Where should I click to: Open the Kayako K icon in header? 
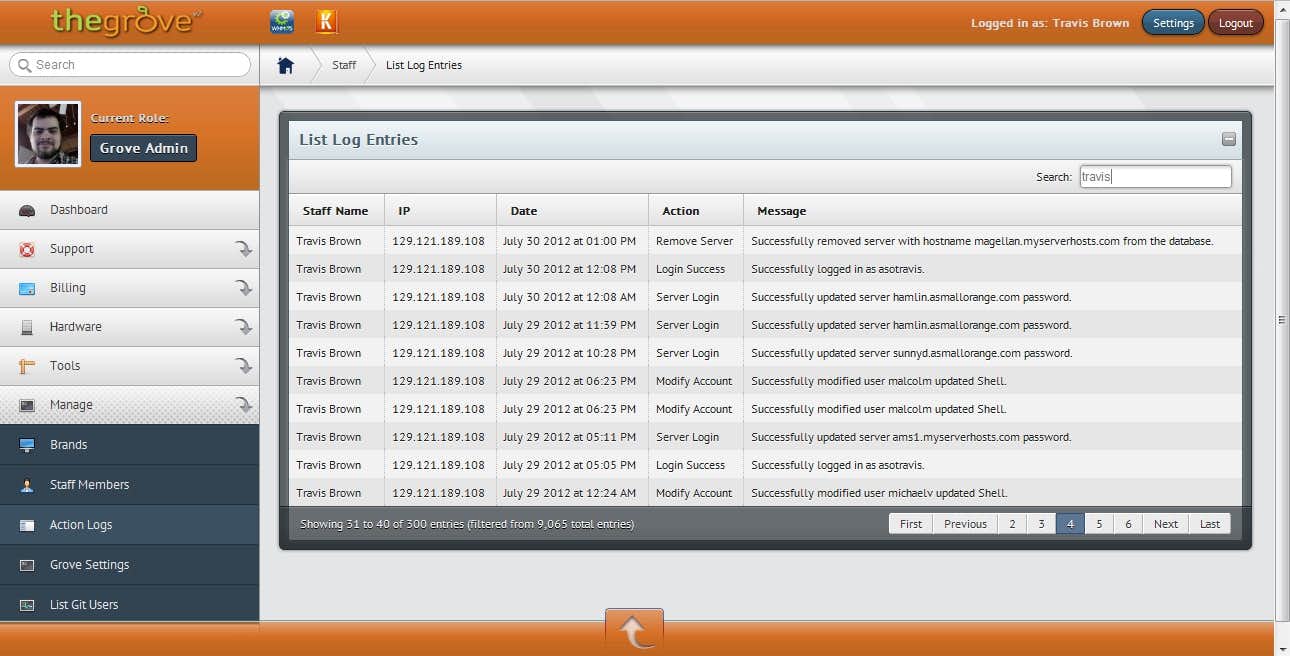tap(326, 22)
